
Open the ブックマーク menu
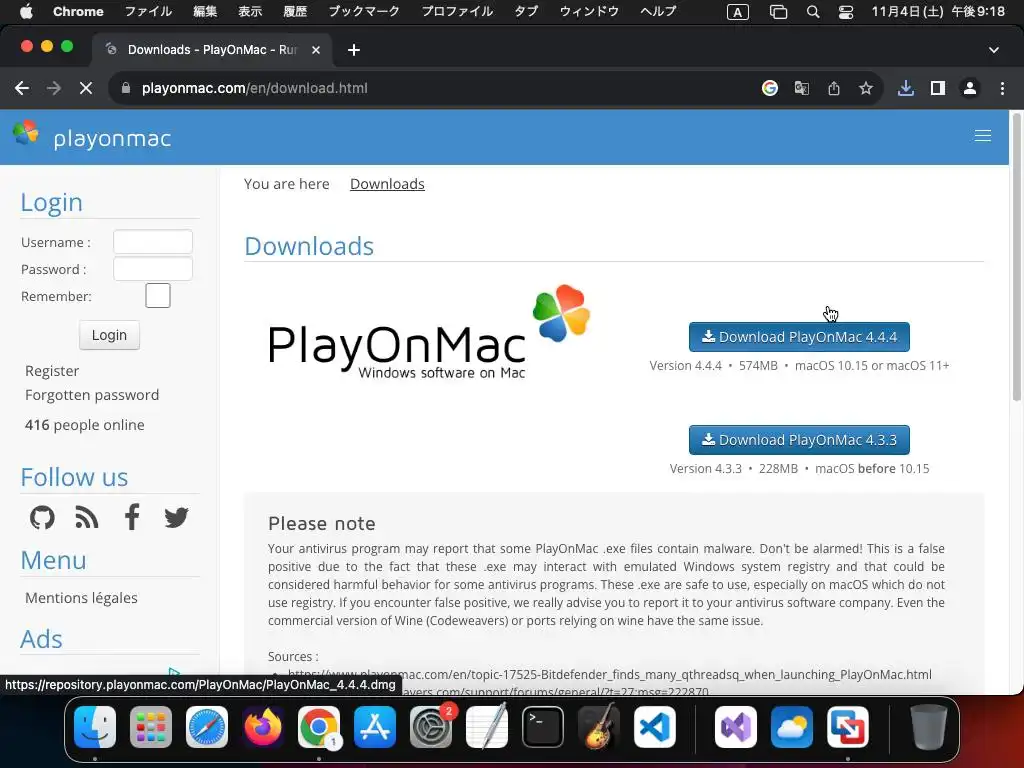[x=364, y=12]
